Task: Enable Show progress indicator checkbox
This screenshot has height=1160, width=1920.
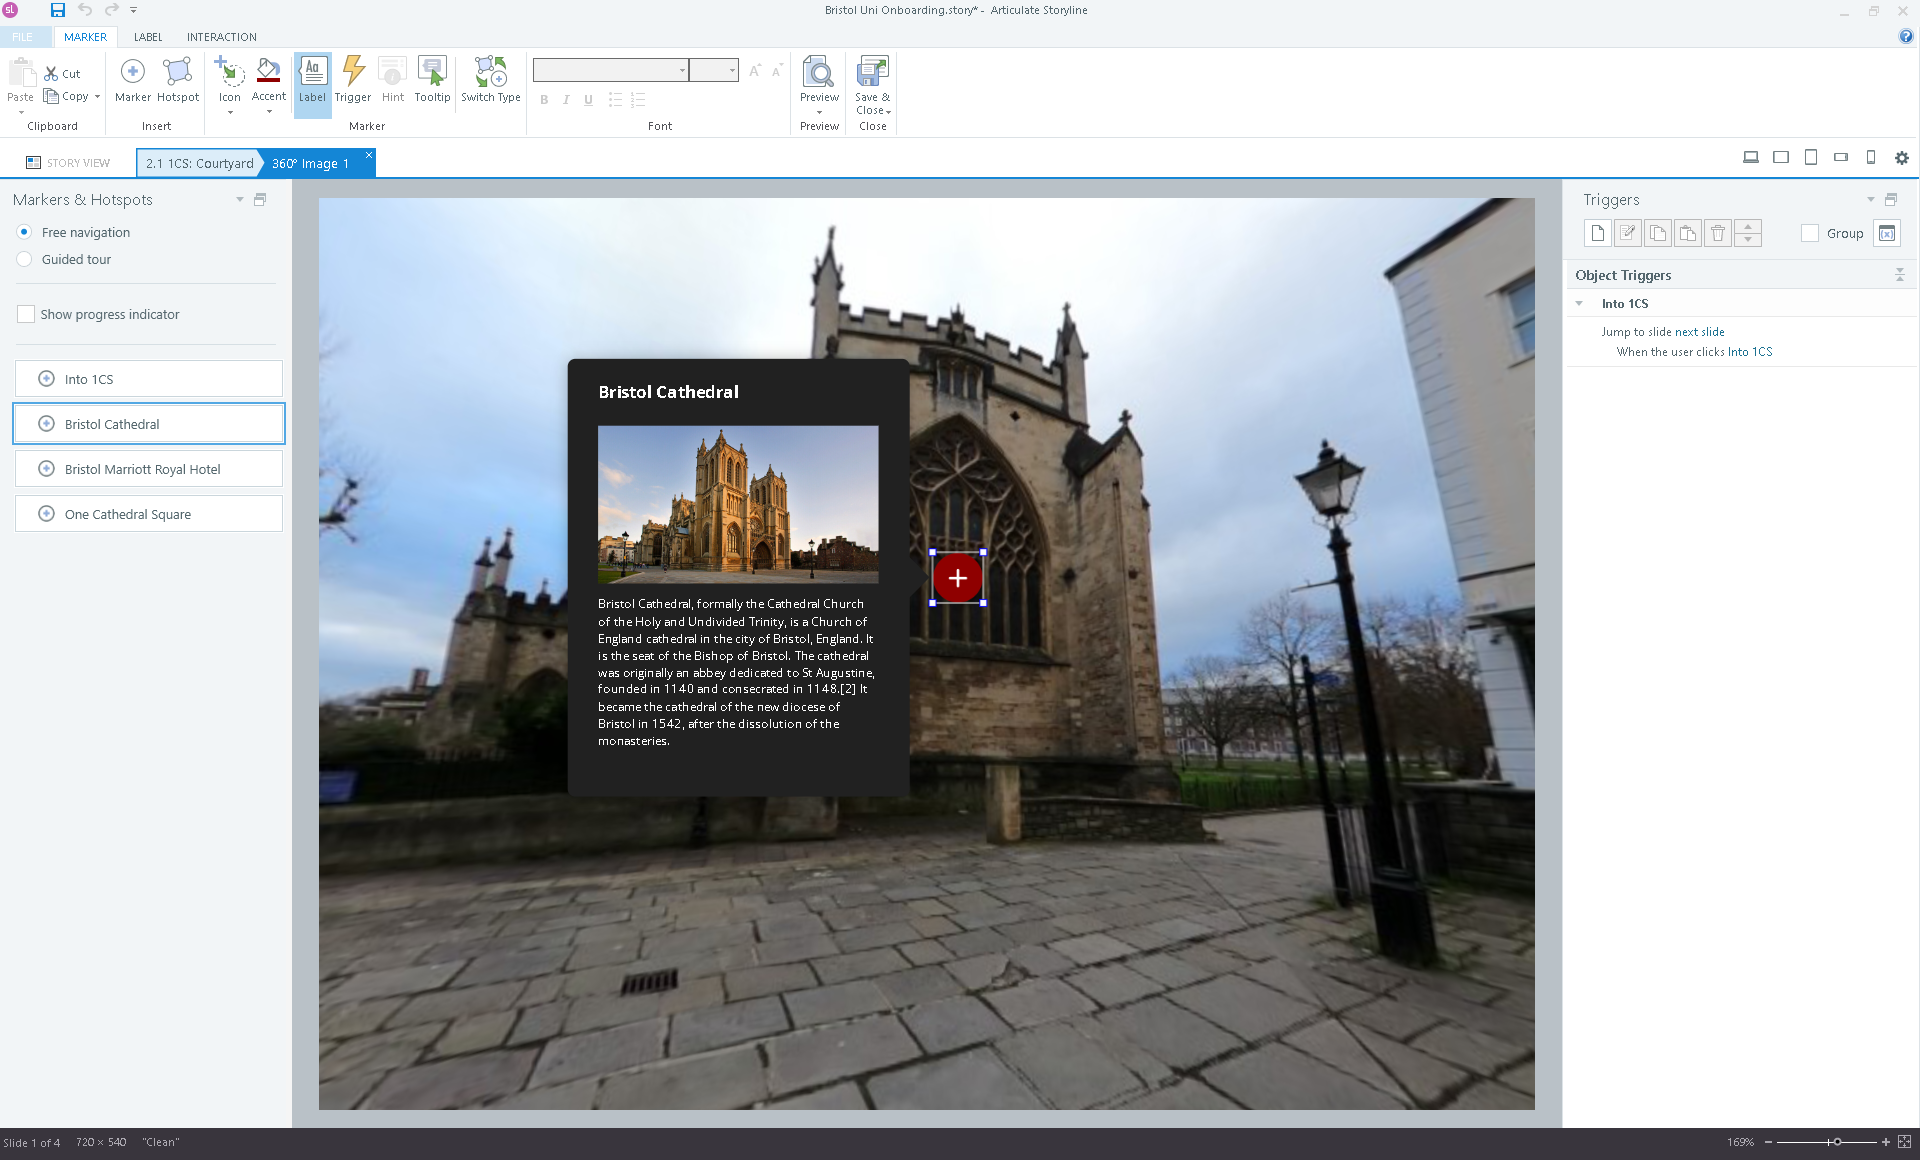Action: pos(26,314)
